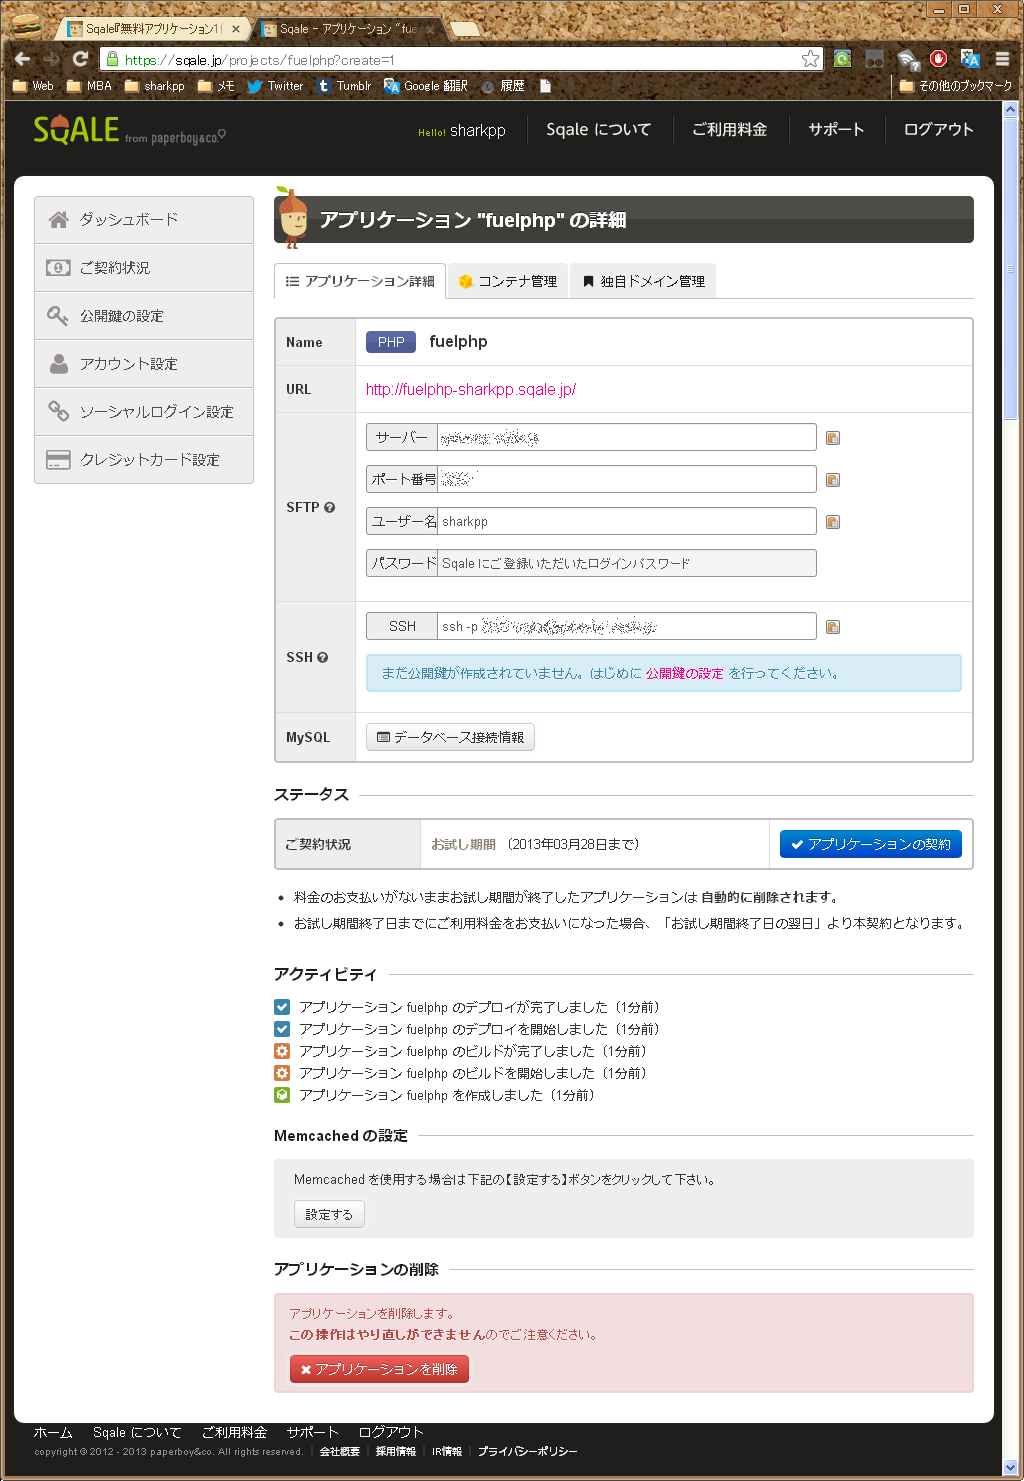Open the Twitter bookmark
The image size is (1024, 1481).
275,86
